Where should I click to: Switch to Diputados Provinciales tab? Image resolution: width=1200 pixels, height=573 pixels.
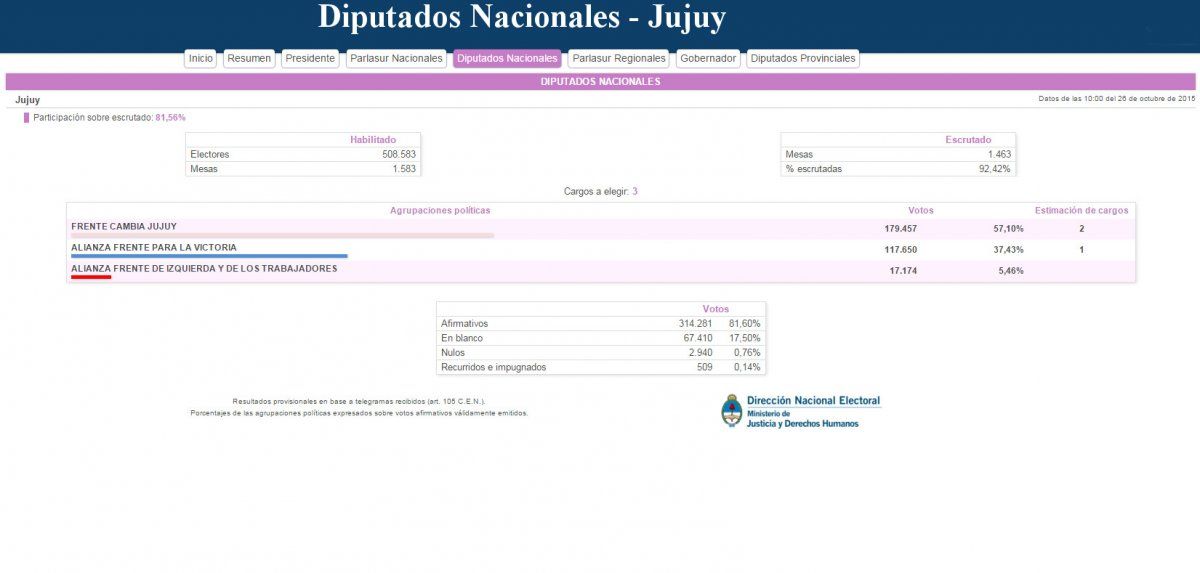pos(803,59)
